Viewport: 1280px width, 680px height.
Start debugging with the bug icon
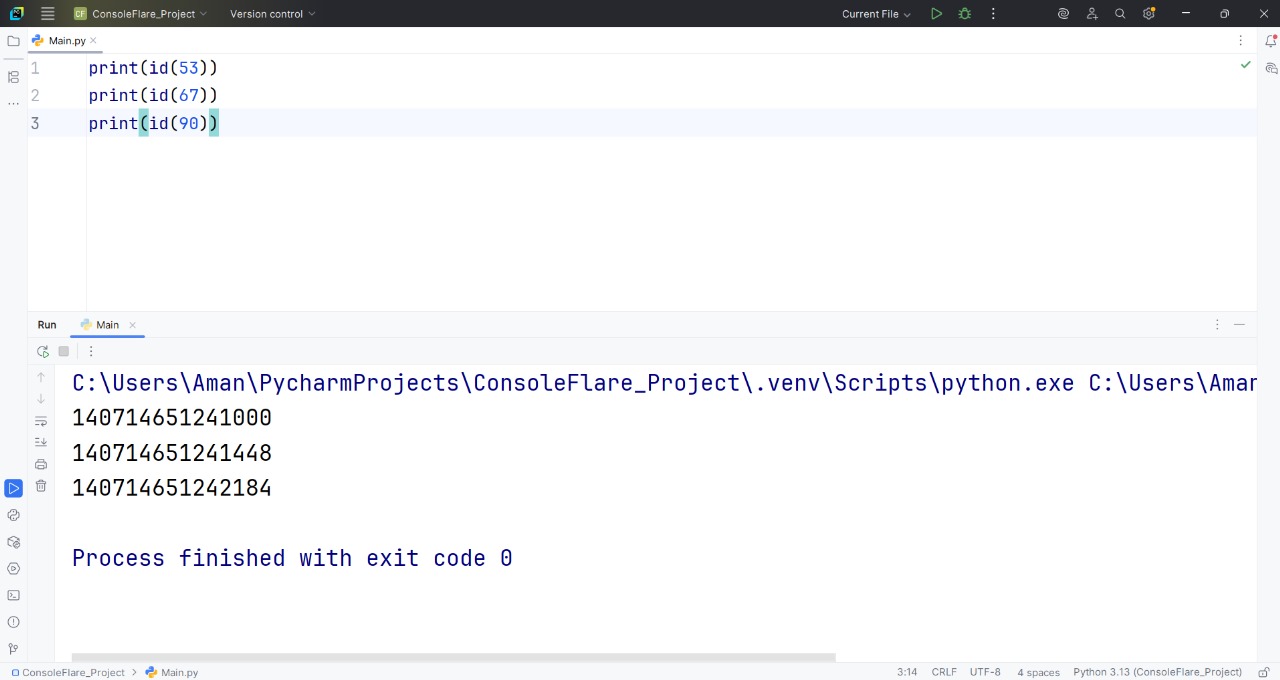[x=964, y=14]
